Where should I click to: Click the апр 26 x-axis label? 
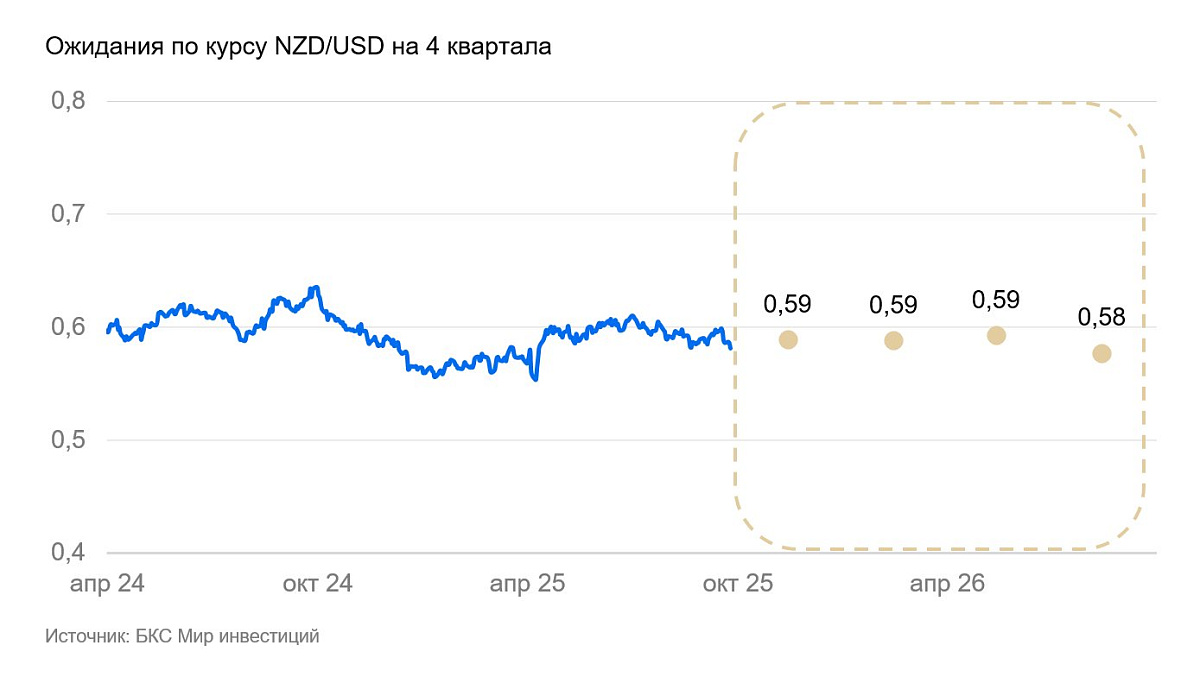947,584
